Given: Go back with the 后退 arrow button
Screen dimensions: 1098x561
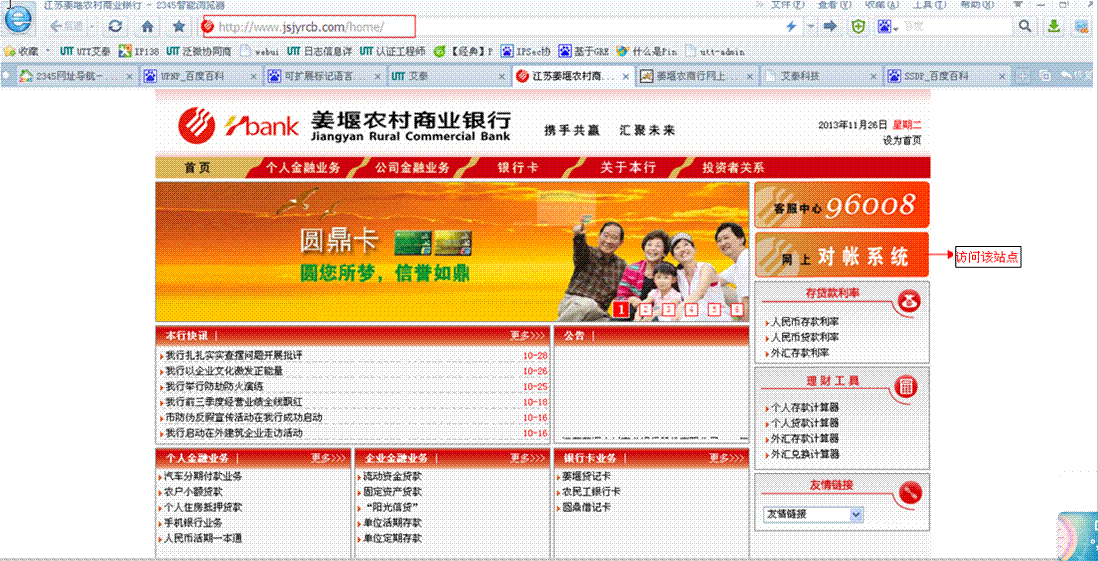Looking at the screenshot, I should [67, 27].
